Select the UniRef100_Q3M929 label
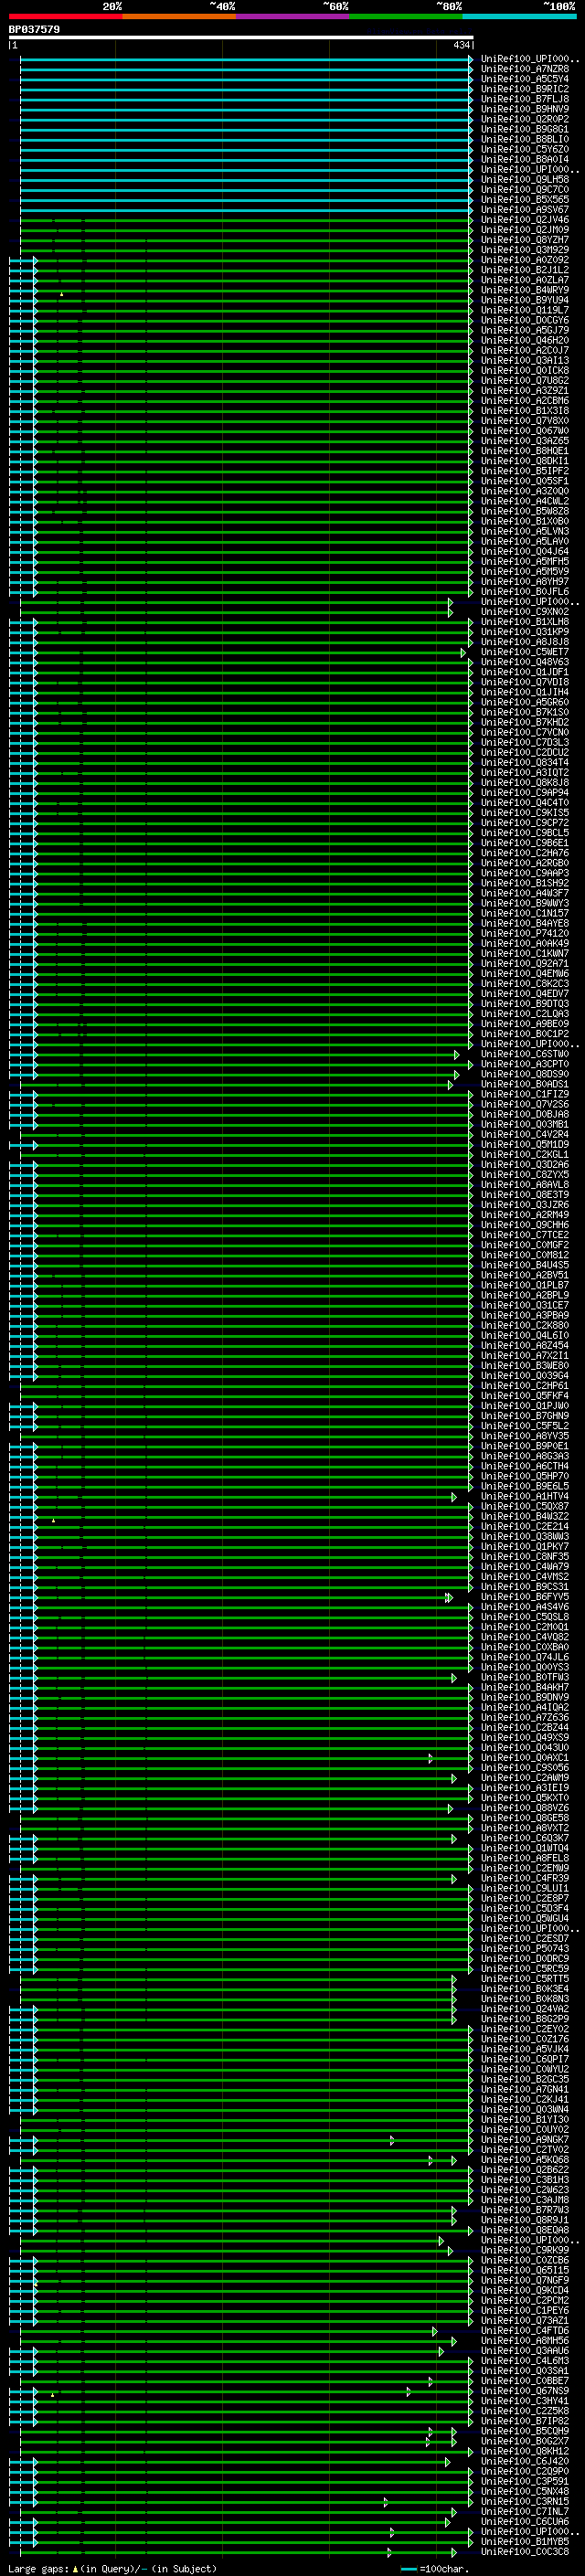 click(x=525, y=250)
